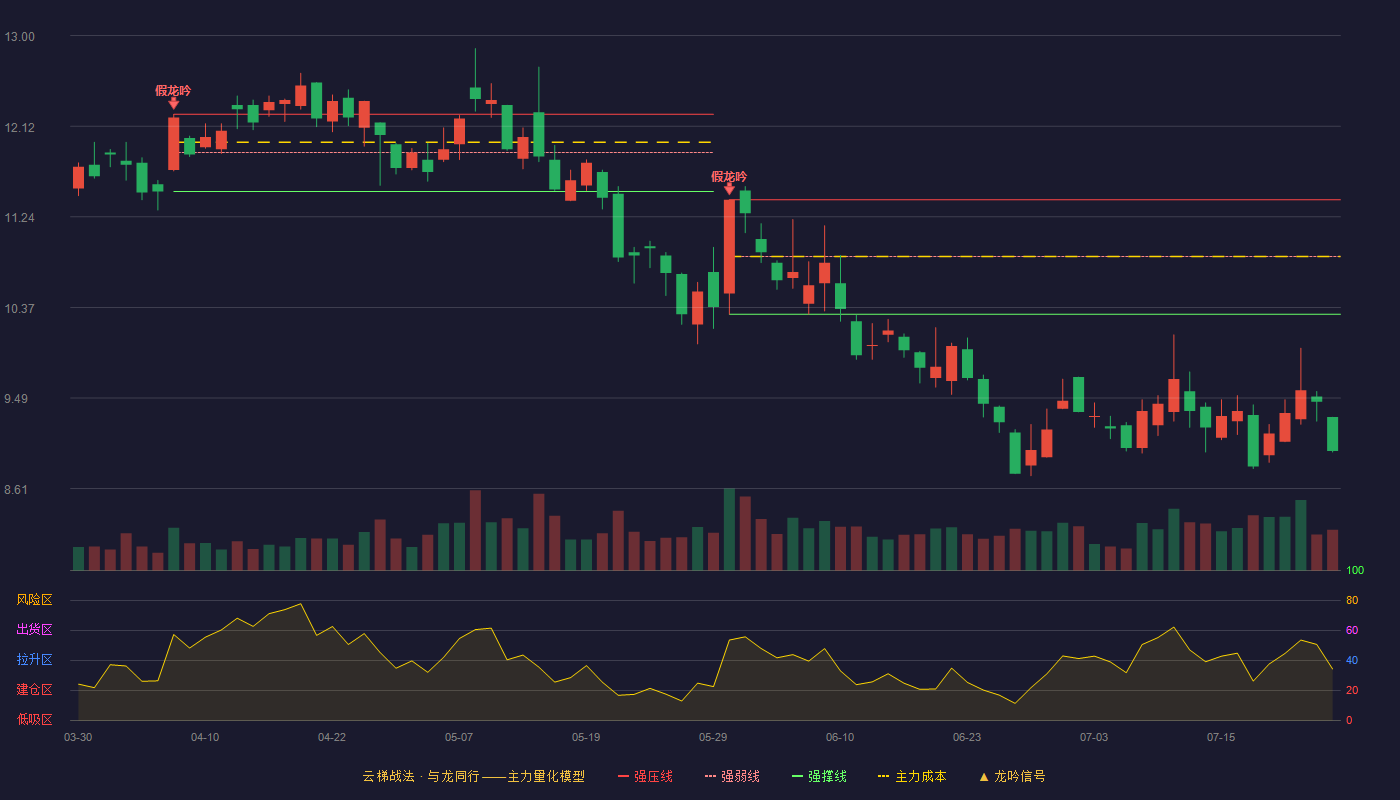Click the 低吸区 zone label
The height and width of the screenshot is (800, 1400).
pos(34,719)
